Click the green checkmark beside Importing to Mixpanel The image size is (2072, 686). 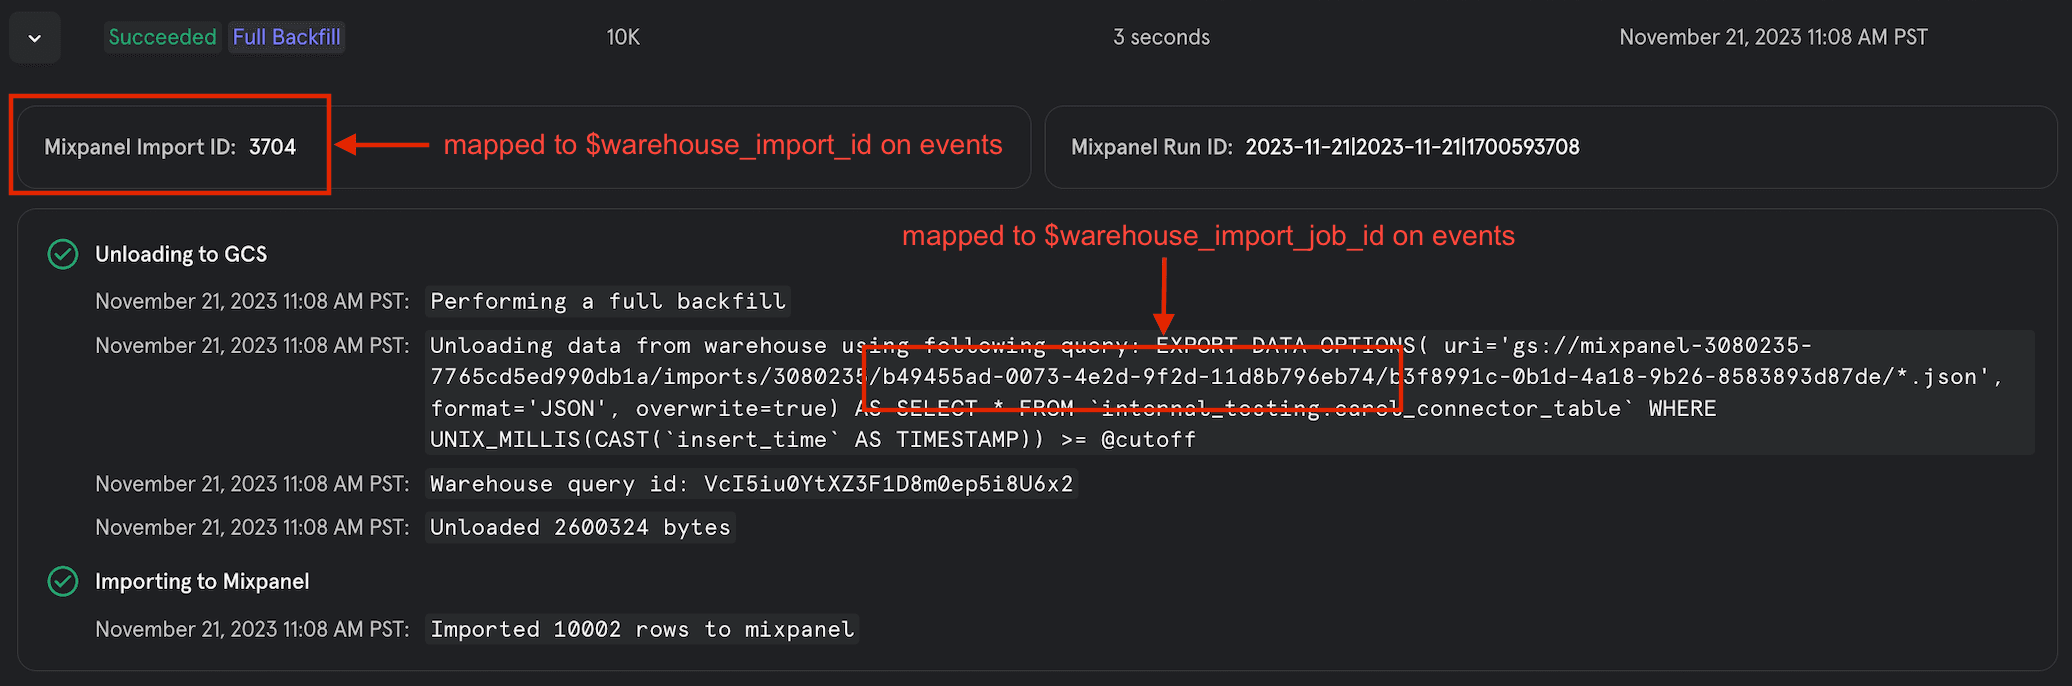coord(63,581)
